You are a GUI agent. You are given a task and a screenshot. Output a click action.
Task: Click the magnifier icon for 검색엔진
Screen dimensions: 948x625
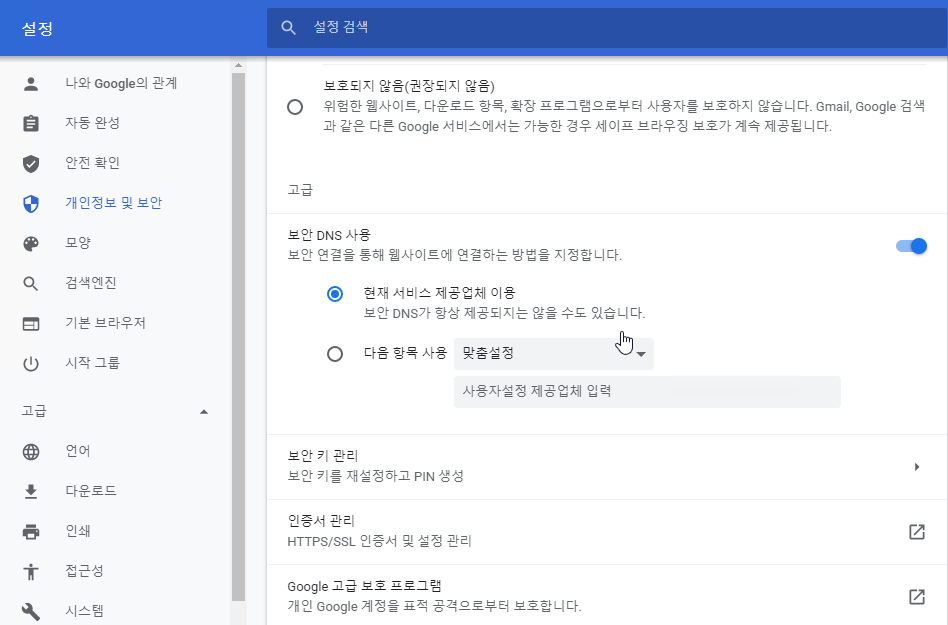tap(31, 283)
